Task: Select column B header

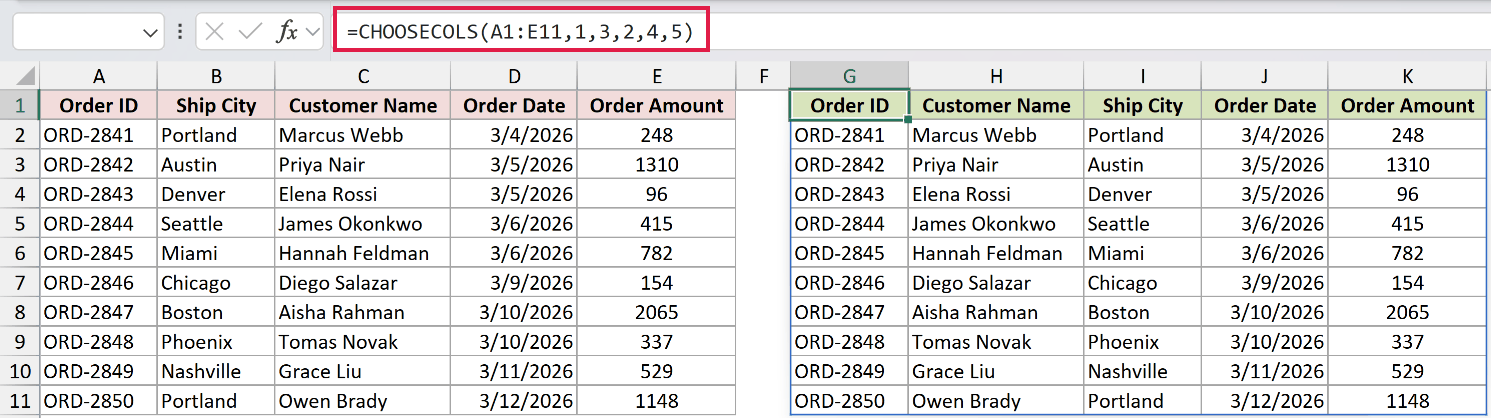Action: [216, 76]
